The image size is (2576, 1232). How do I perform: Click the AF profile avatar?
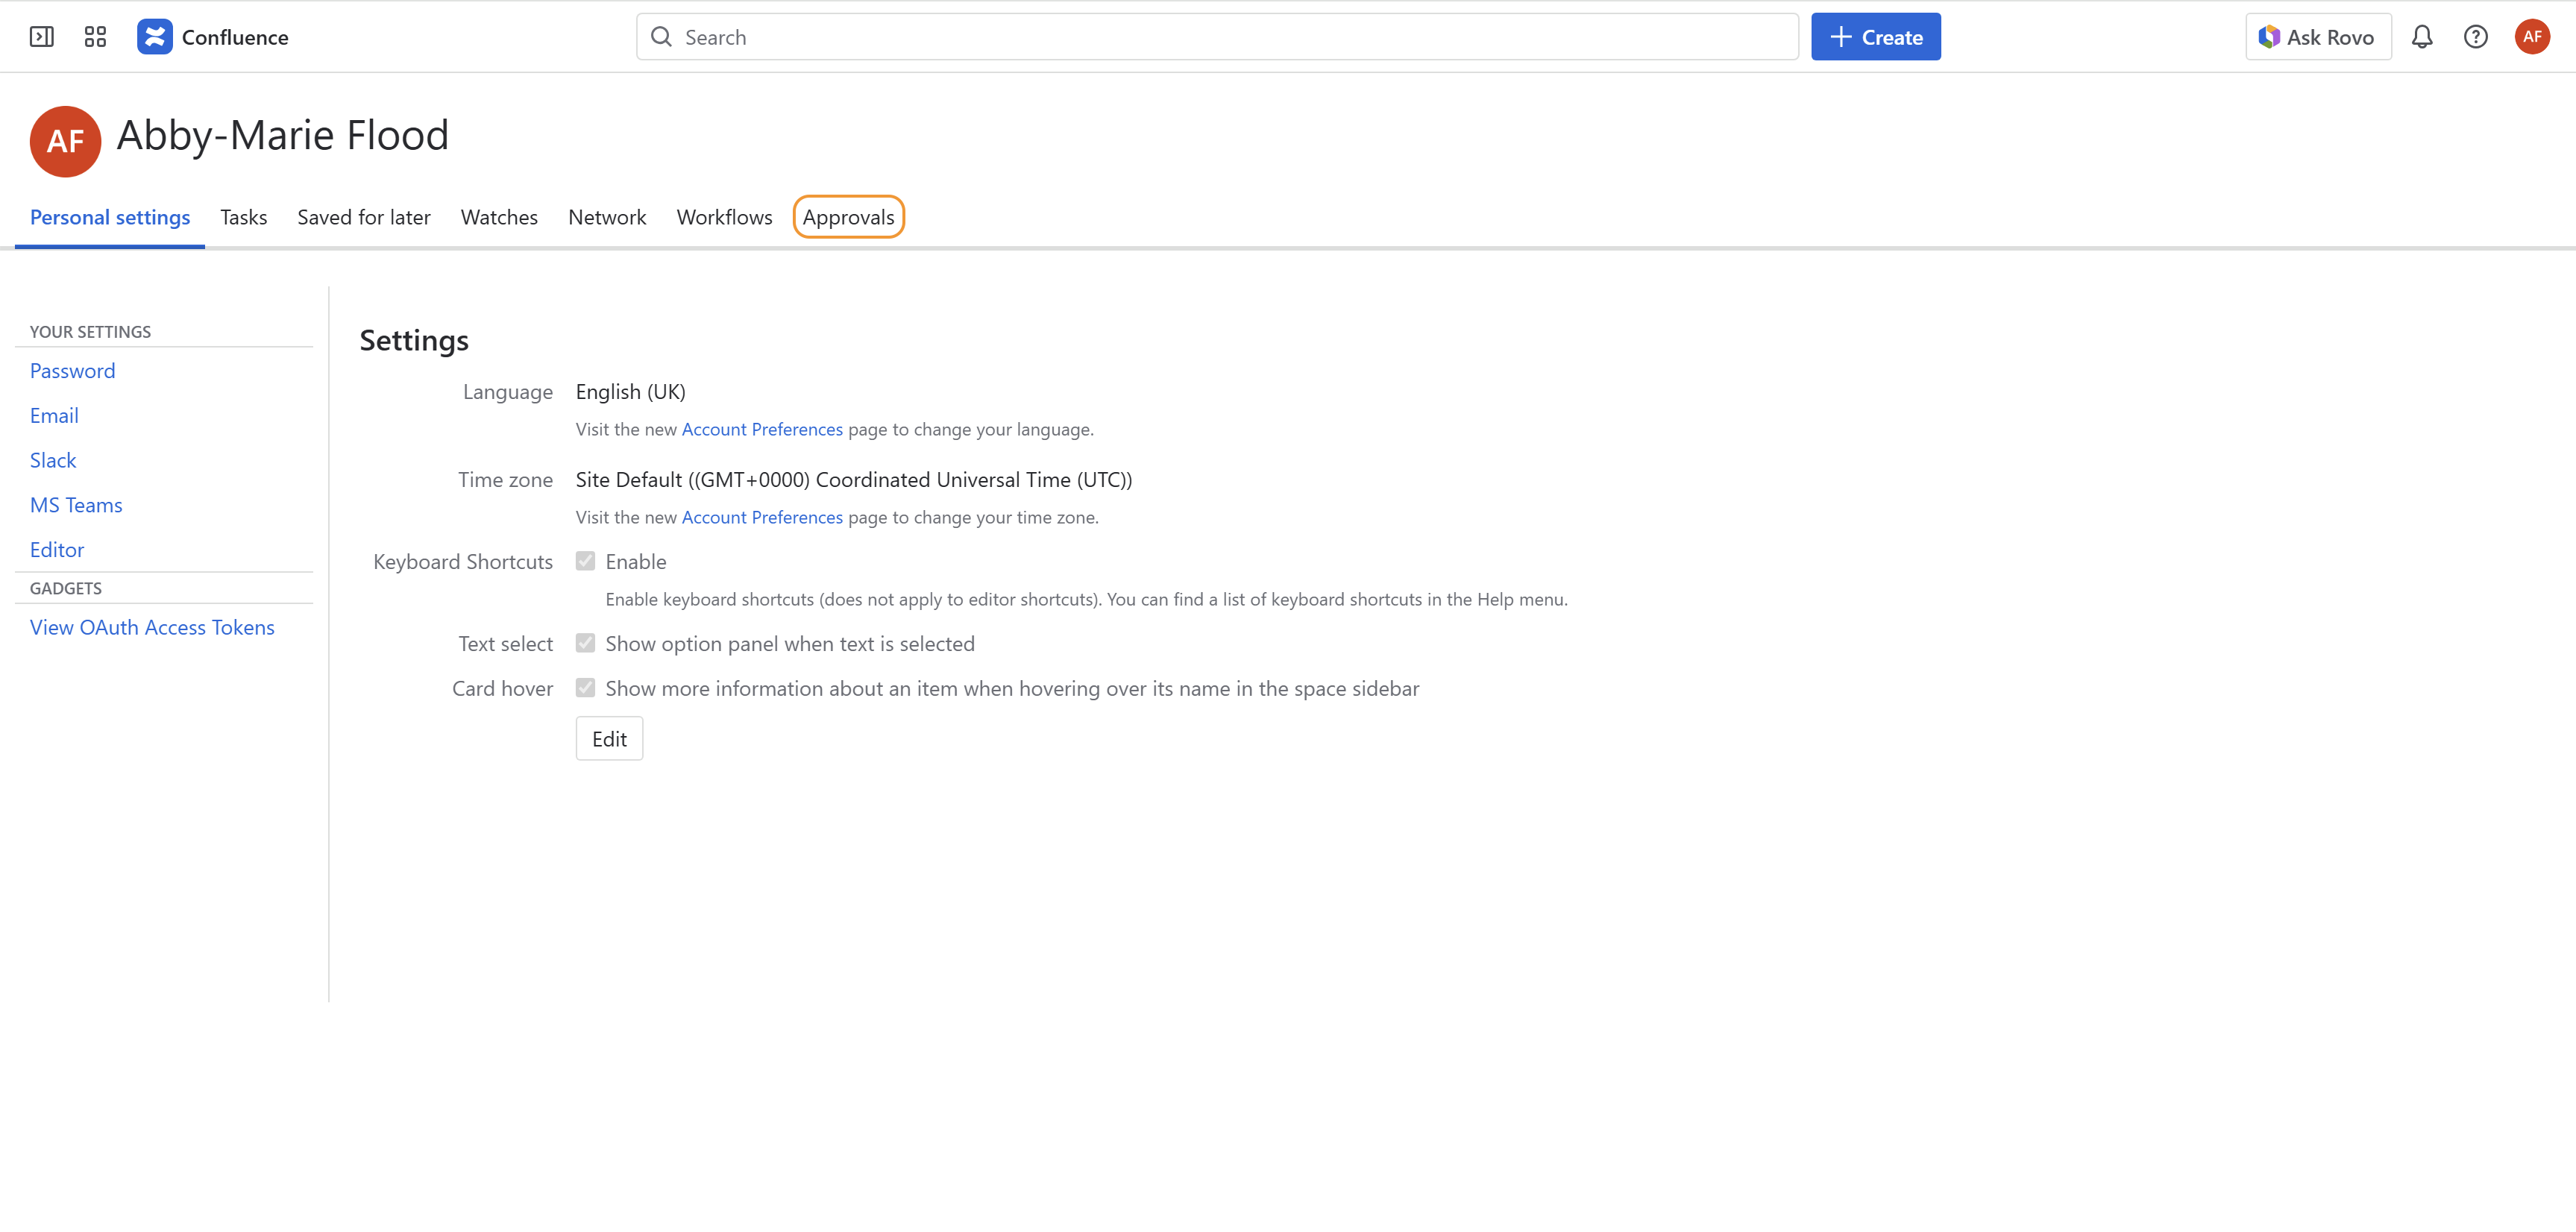pyautogui.click(x=2532, y=36)
